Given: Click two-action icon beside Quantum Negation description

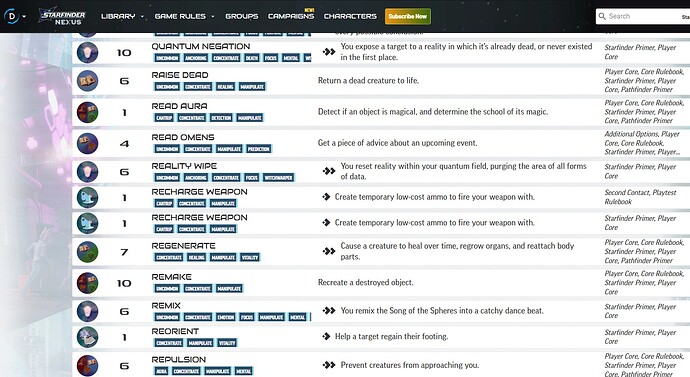Looking at the screenshot, I should click(329, 52).
